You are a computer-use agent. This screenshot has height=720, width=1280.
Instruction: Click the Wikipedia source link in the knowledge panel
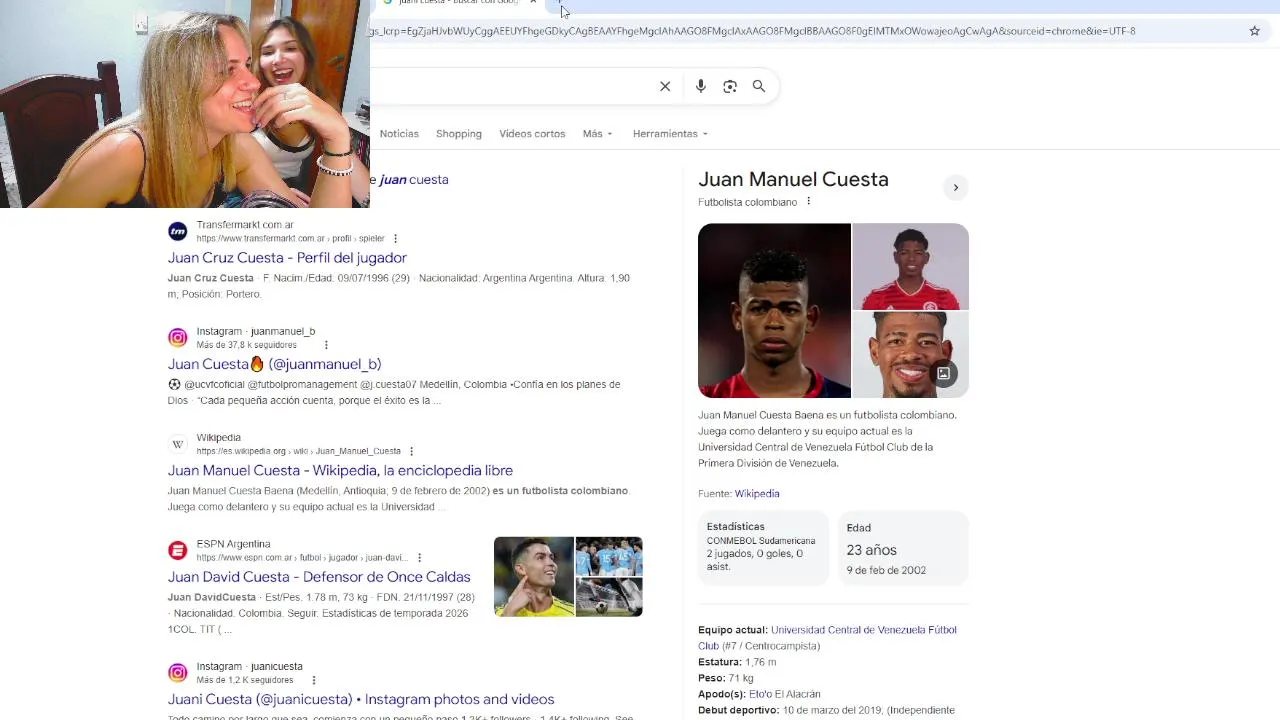tap(757, 494)
